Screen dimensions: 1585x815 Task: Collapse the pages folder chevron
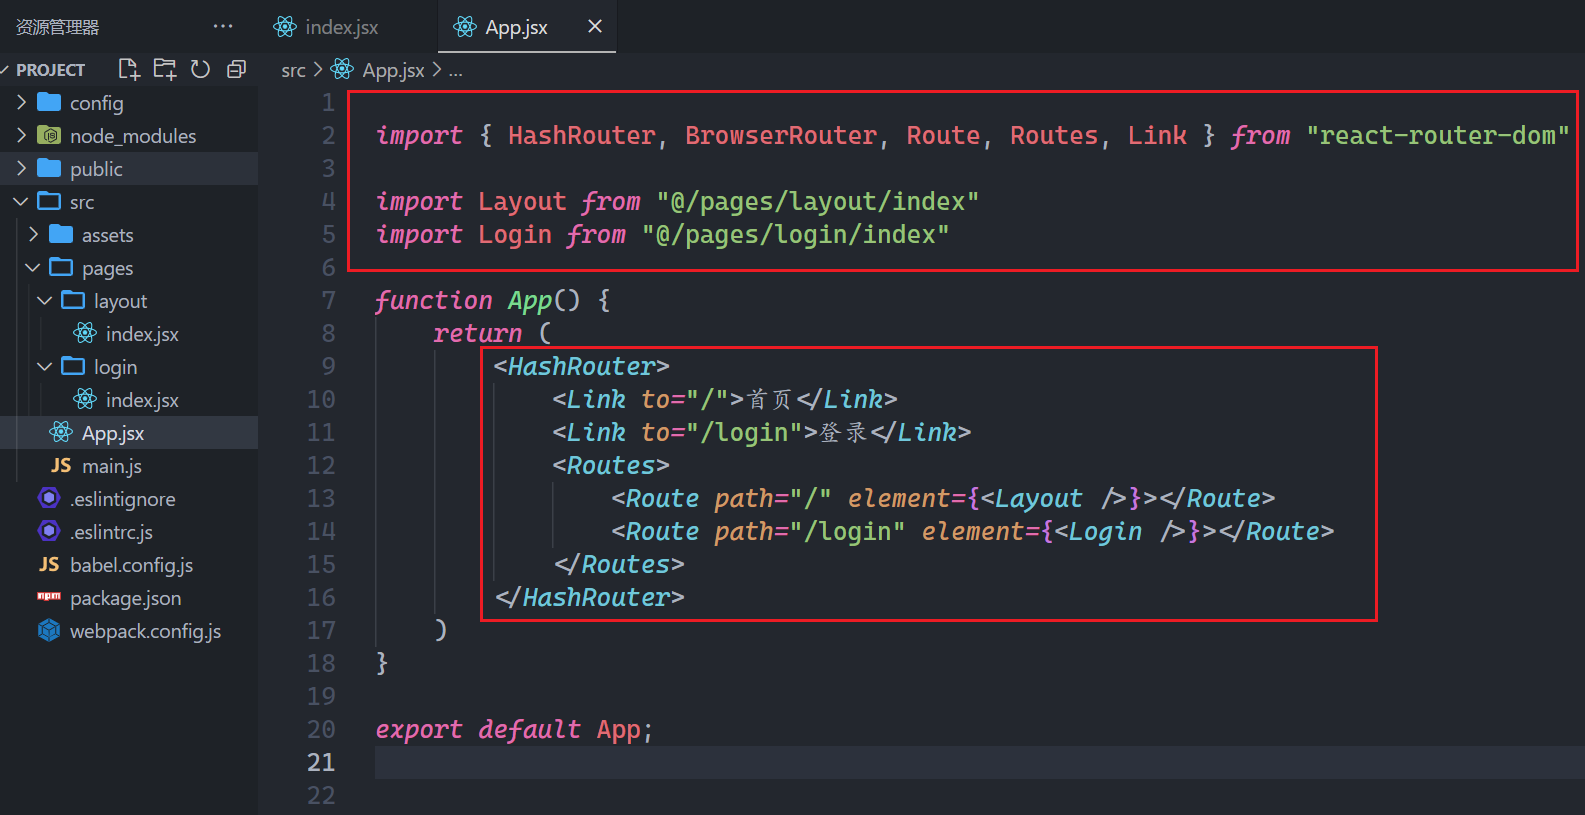[x=32, y=267]
